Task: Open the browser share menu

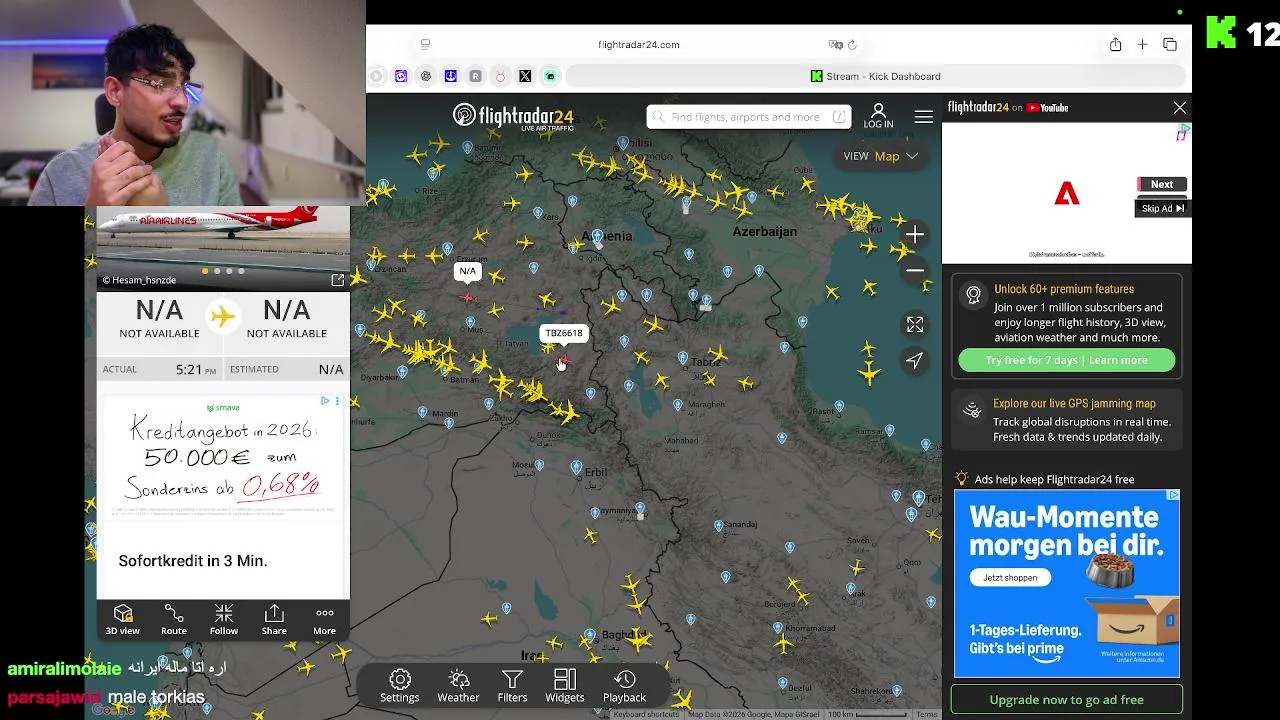Action: 1115,44
